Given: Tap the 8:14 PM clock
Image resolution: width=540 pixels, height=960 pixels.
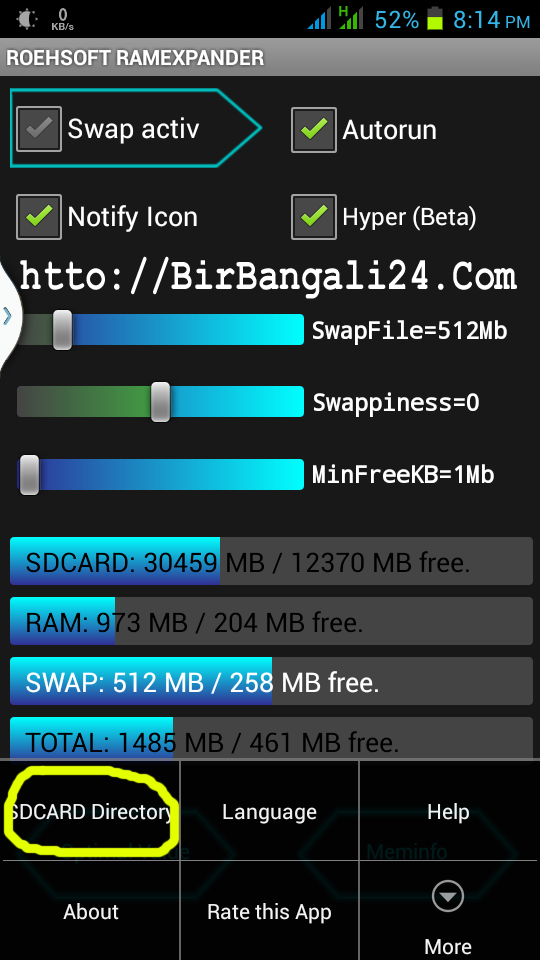Looking at the screenshot, I should click(x=491, y=20).
